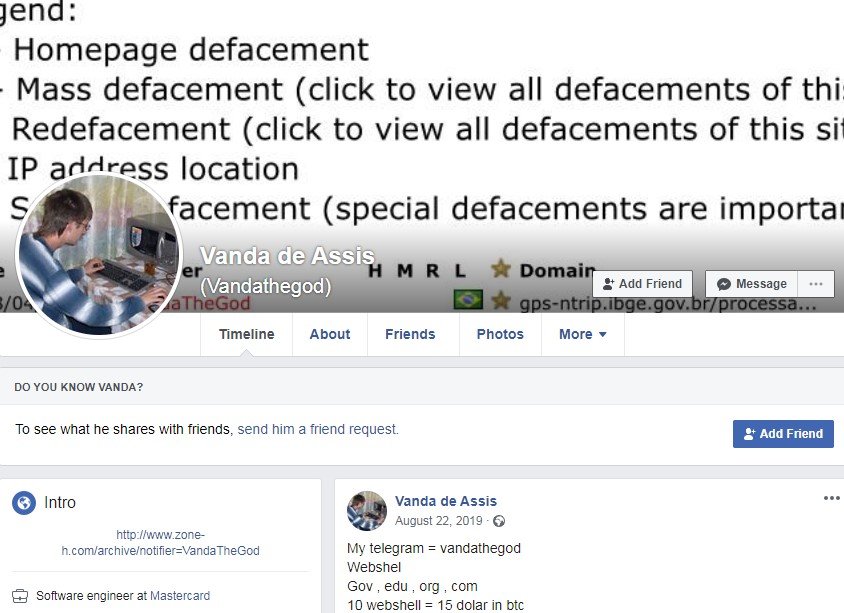This screenshot has height=613, width=844.
Task: Click the 'IP address location' legend text
Action: (153, 169)
